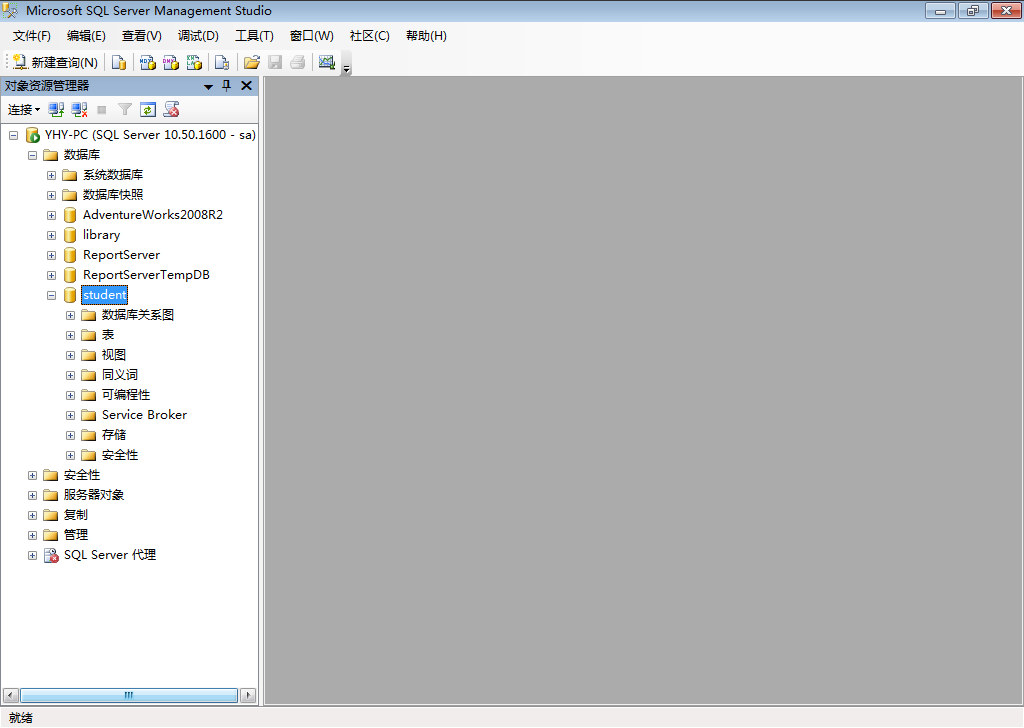Expand the 表 tables folder

click(71, 336)
